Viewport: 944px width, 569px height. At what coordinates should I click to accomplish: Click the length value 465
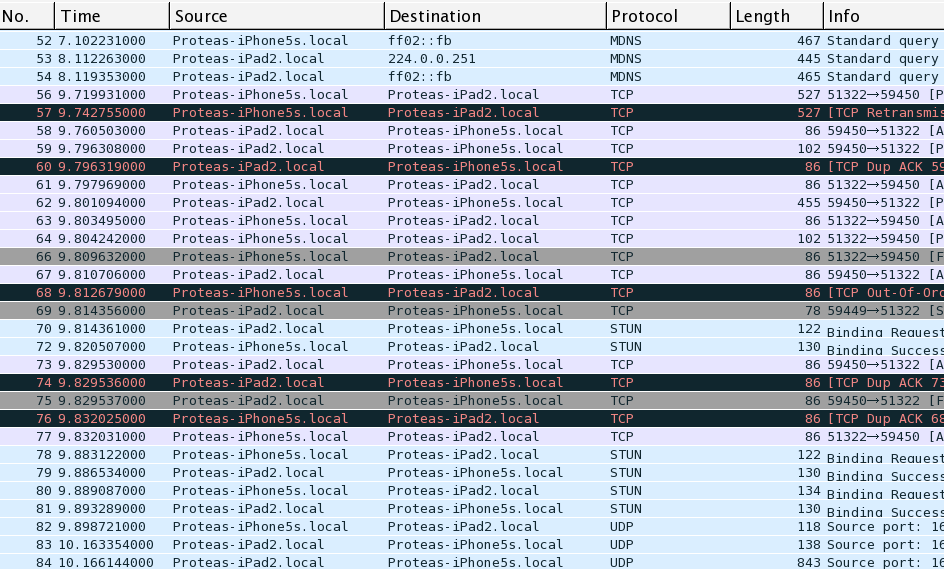[809, 76]
